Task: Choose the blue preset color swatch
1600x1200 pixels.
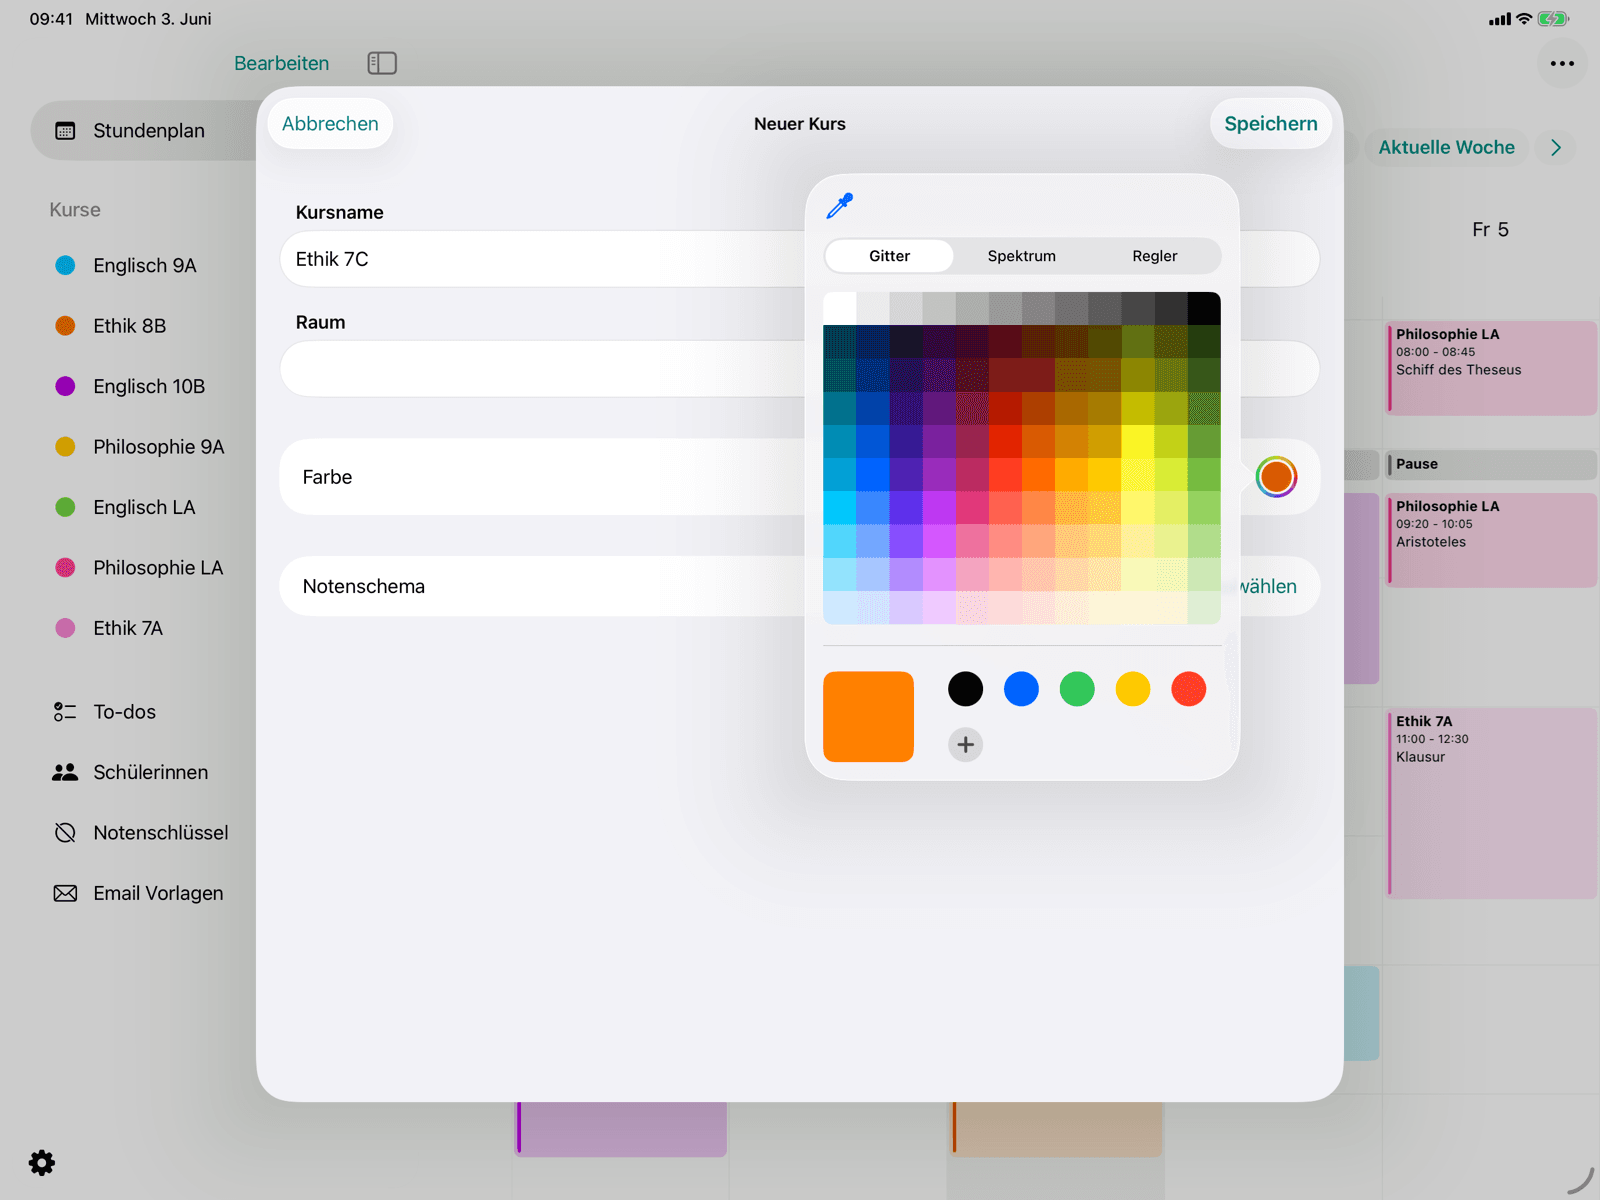Action: click(1021, 689)
